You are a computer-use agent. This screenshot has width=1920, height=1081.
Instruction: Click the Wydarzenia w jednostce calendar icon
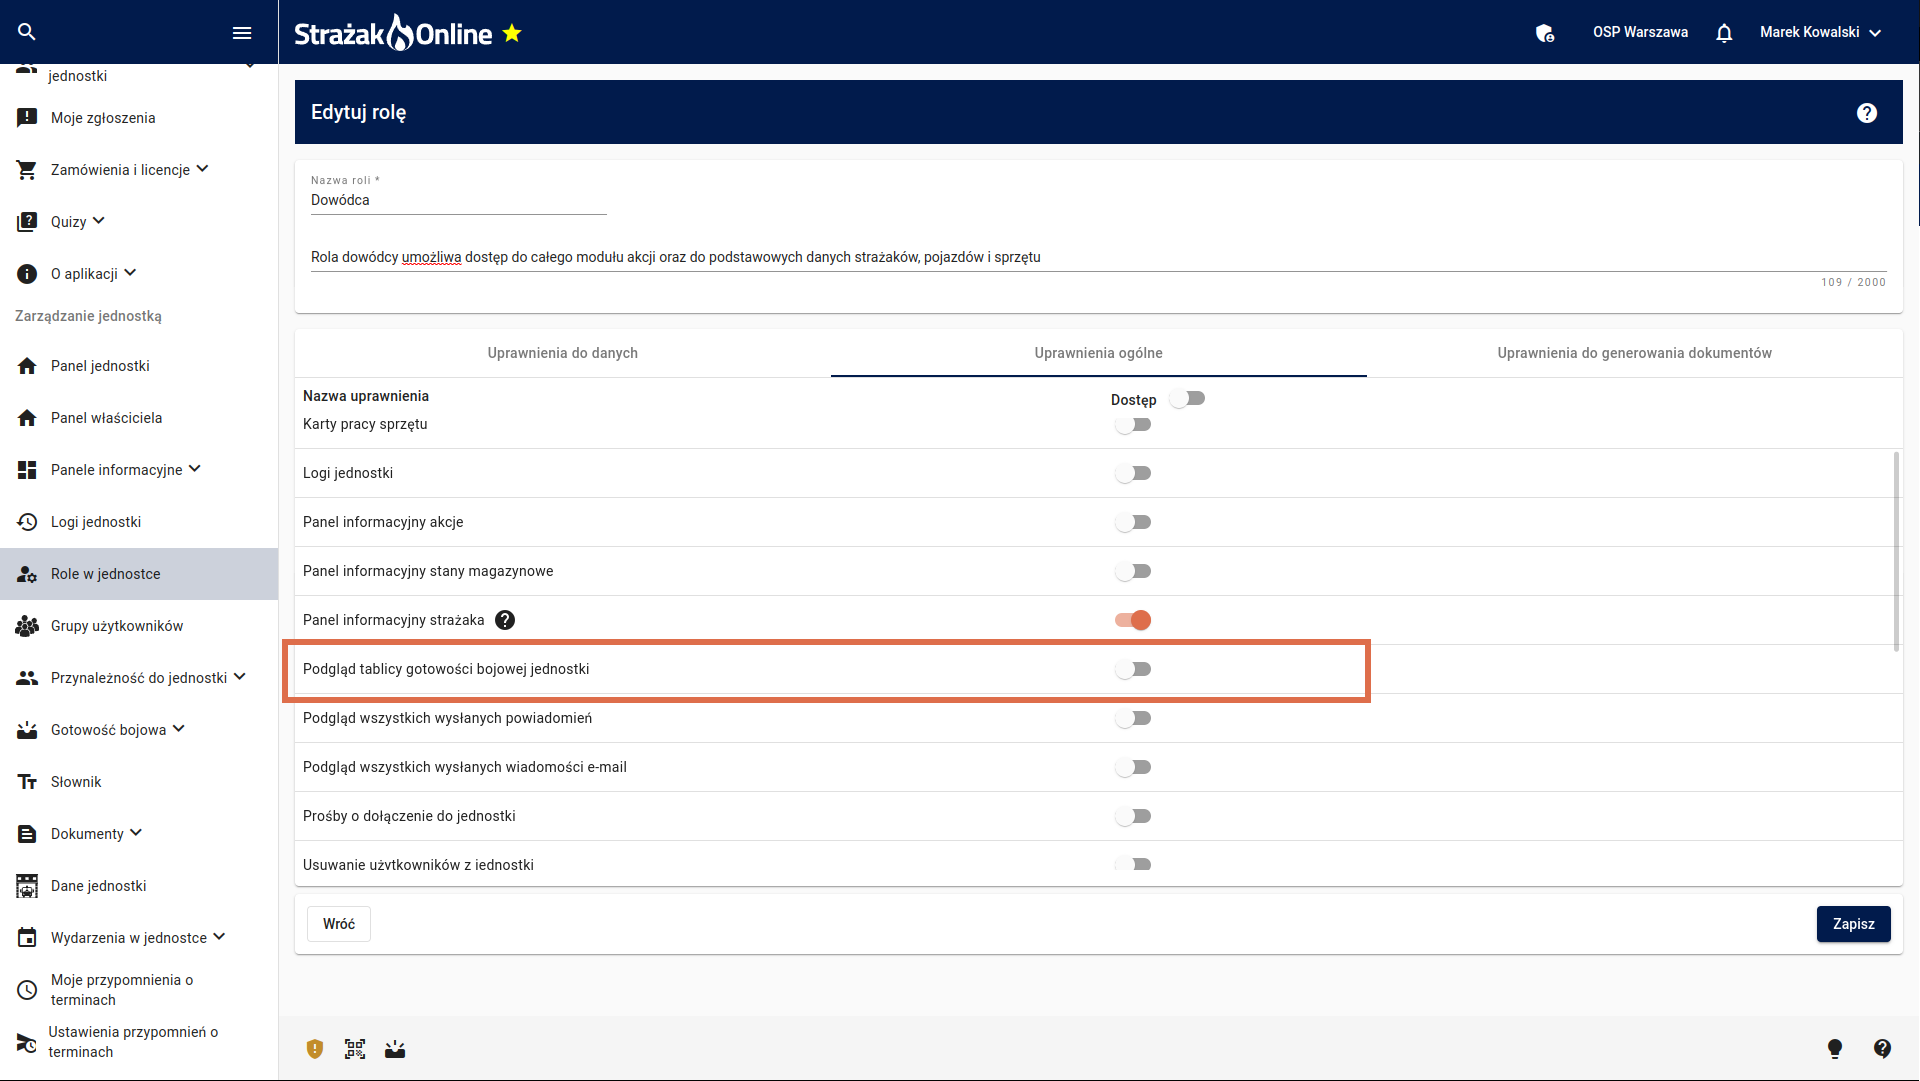point(27,938)
